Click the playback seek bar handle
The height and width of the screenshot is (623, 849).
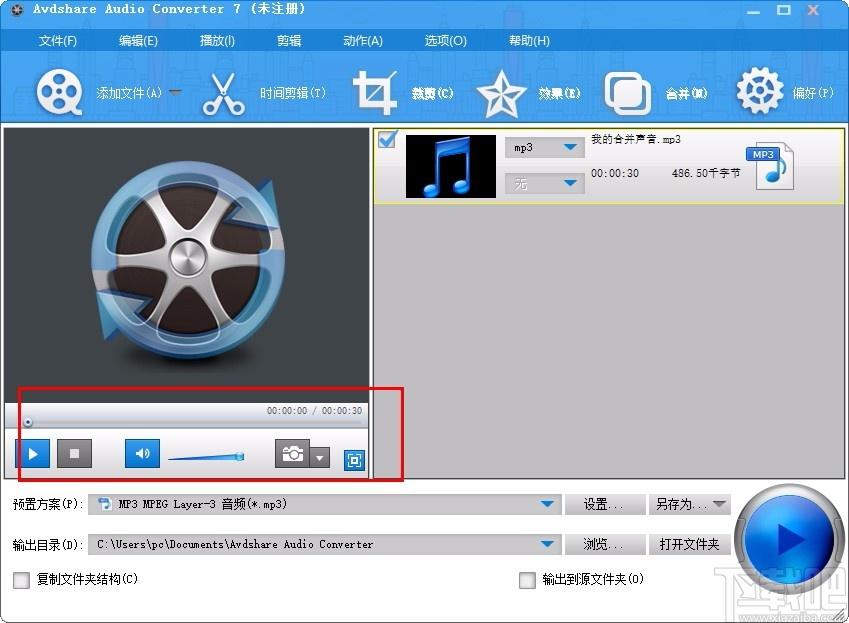tap(28, 422)
